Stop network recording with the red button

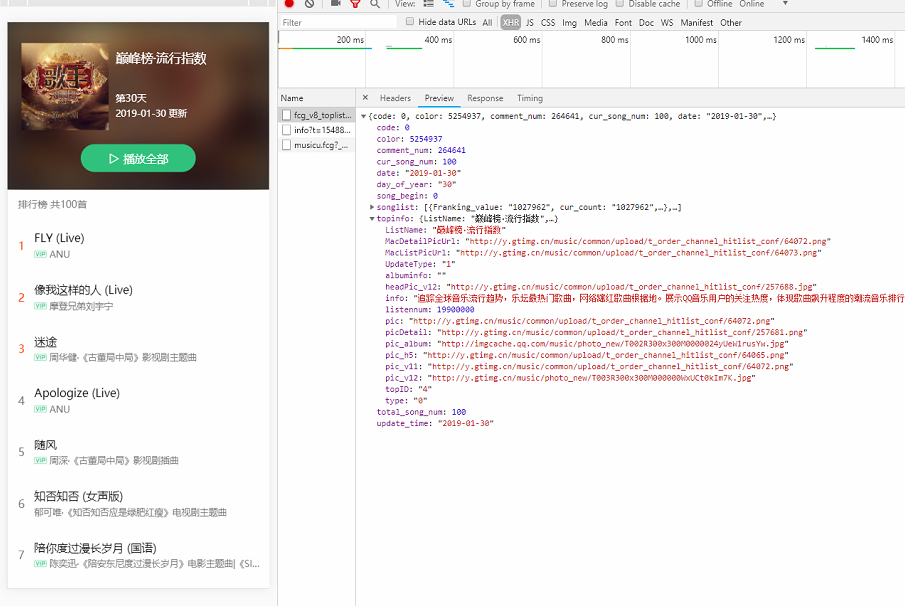[x=290, y=3]
